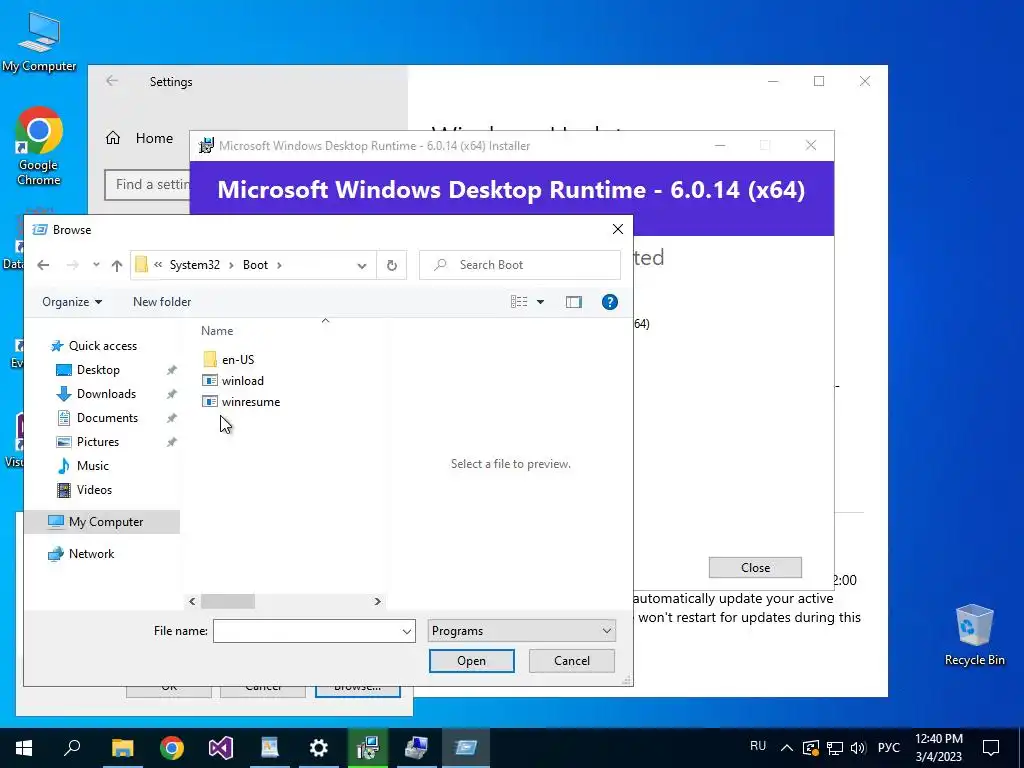Click the Open button
The height and width of the screenshot is (768, 1024).
click(472, 661)
